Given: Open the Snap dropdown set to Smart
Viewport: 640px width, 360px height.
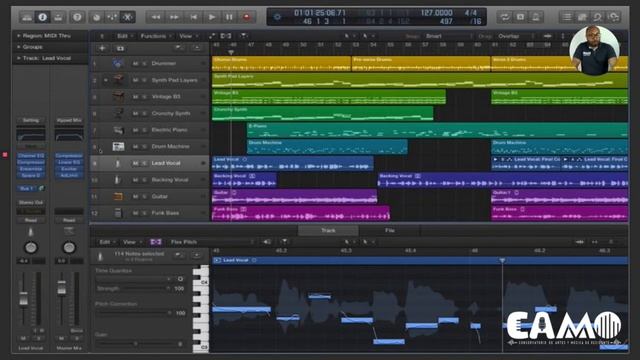Looking at the screenshot, I should [x=449, y=36].
